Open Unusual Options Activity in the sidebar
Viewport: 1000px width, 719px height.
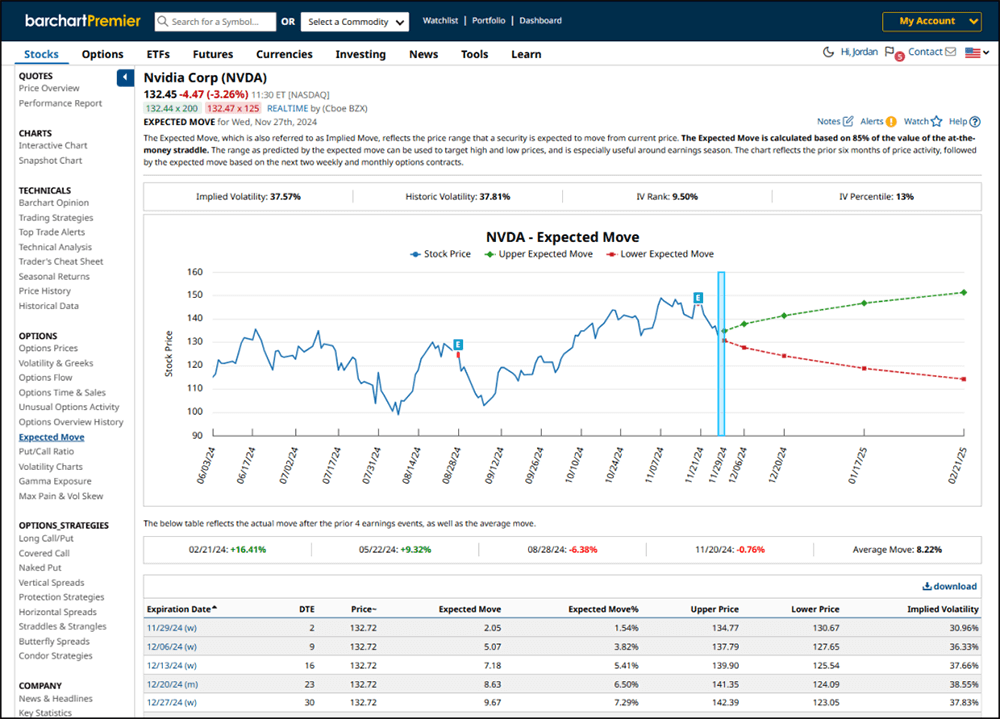[x=69, y=407]
